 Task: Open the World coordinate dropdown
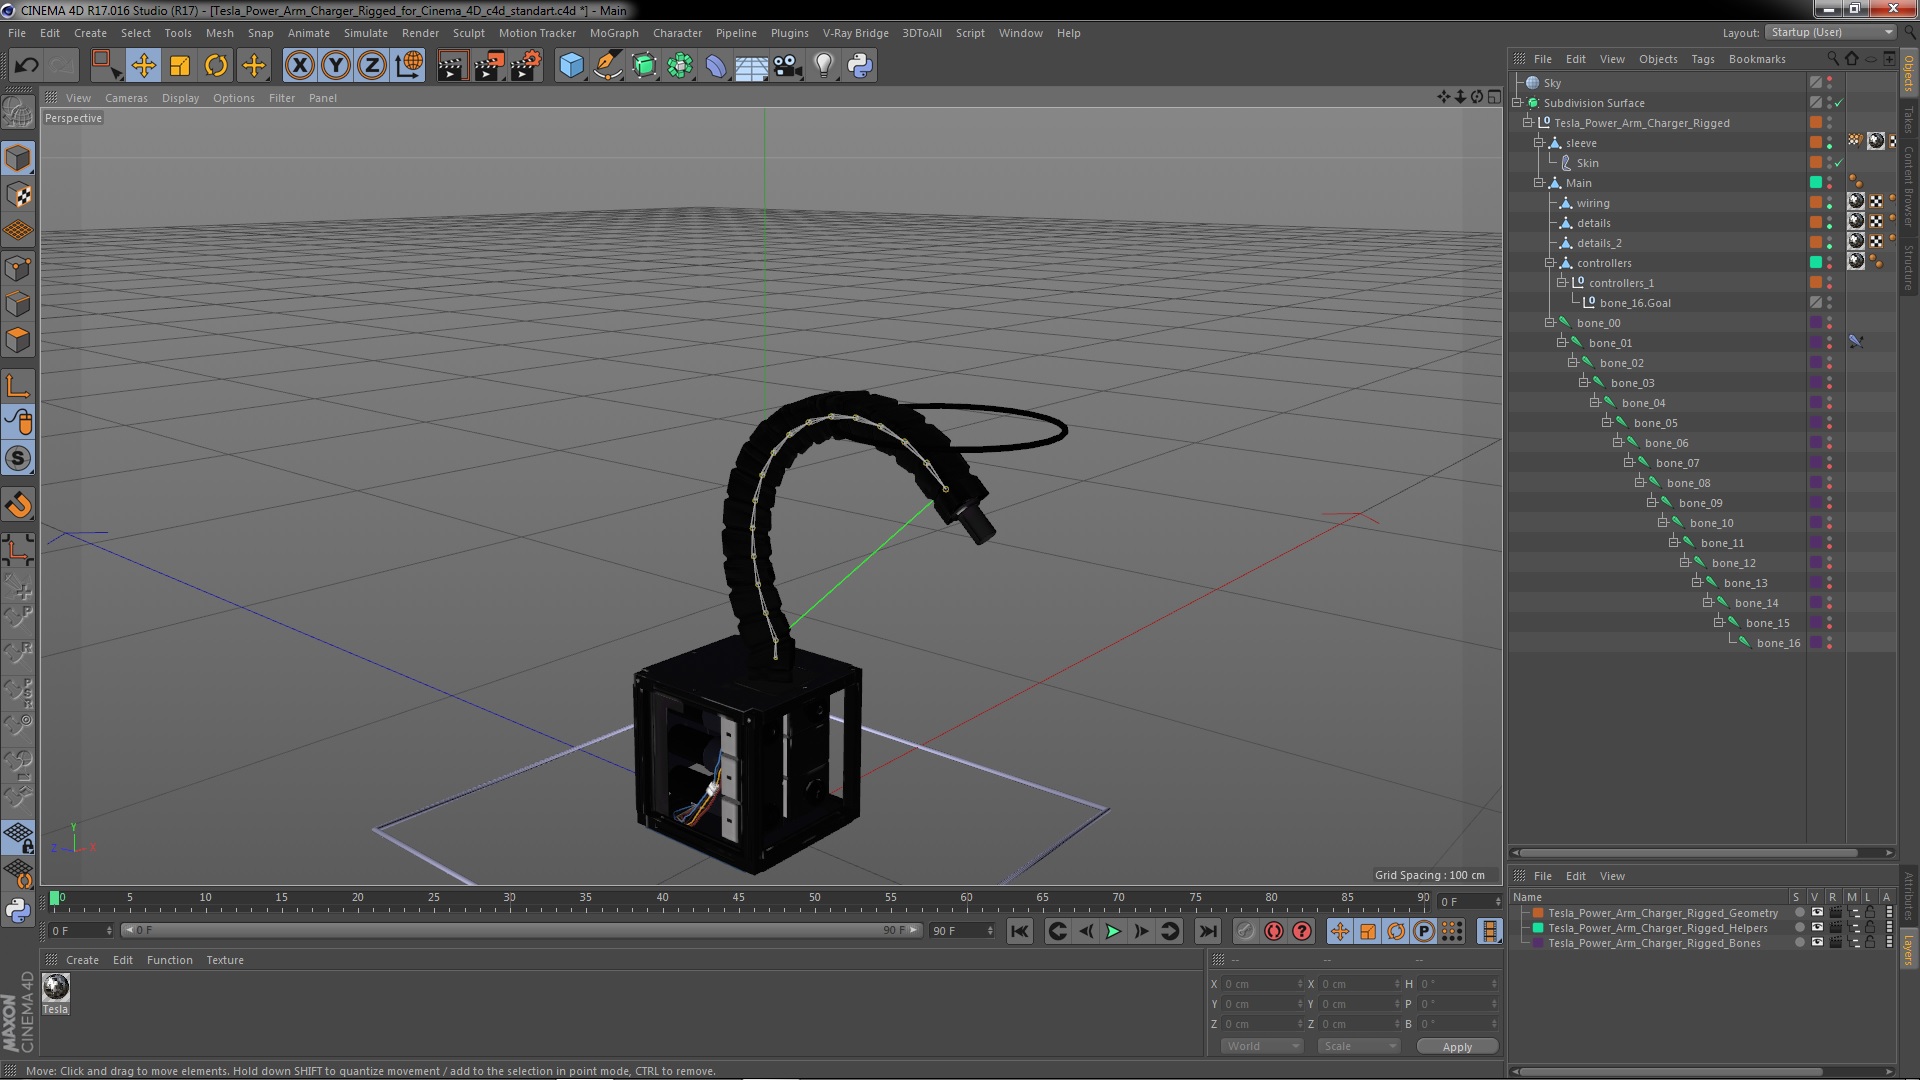coord(1260,1046)
